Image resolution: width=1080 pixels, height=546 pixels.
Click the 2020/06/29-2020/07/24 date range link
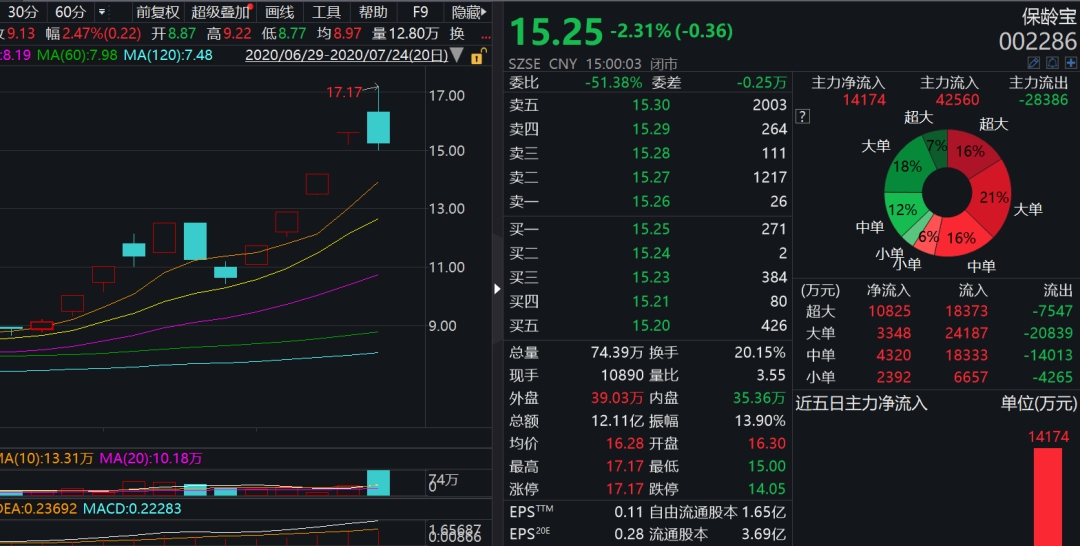coord(346,55)
